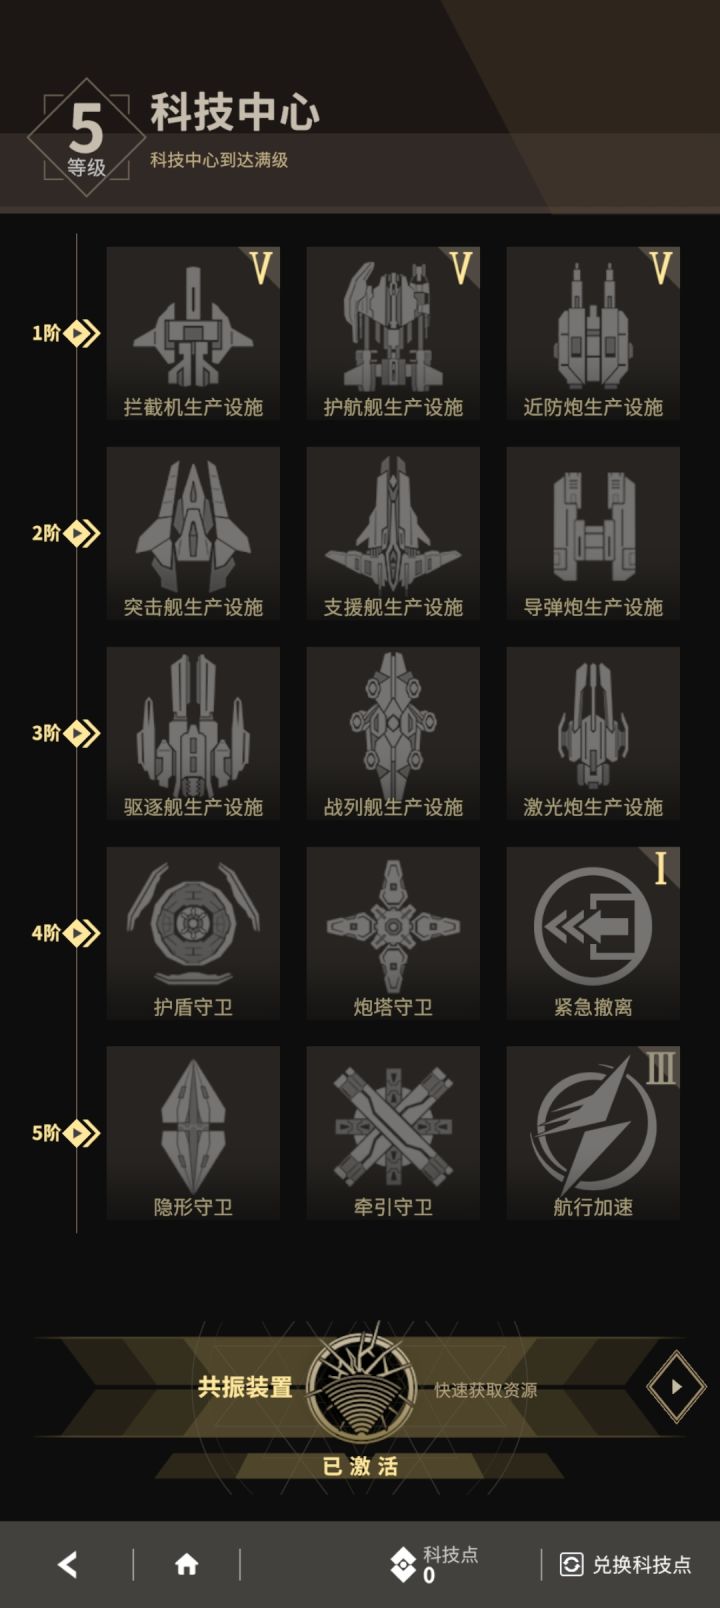720x1608 pixels.
Task: Select the 拦截机生产设施 tech icon
Action: pyautogui.click(x=193, y=333)
